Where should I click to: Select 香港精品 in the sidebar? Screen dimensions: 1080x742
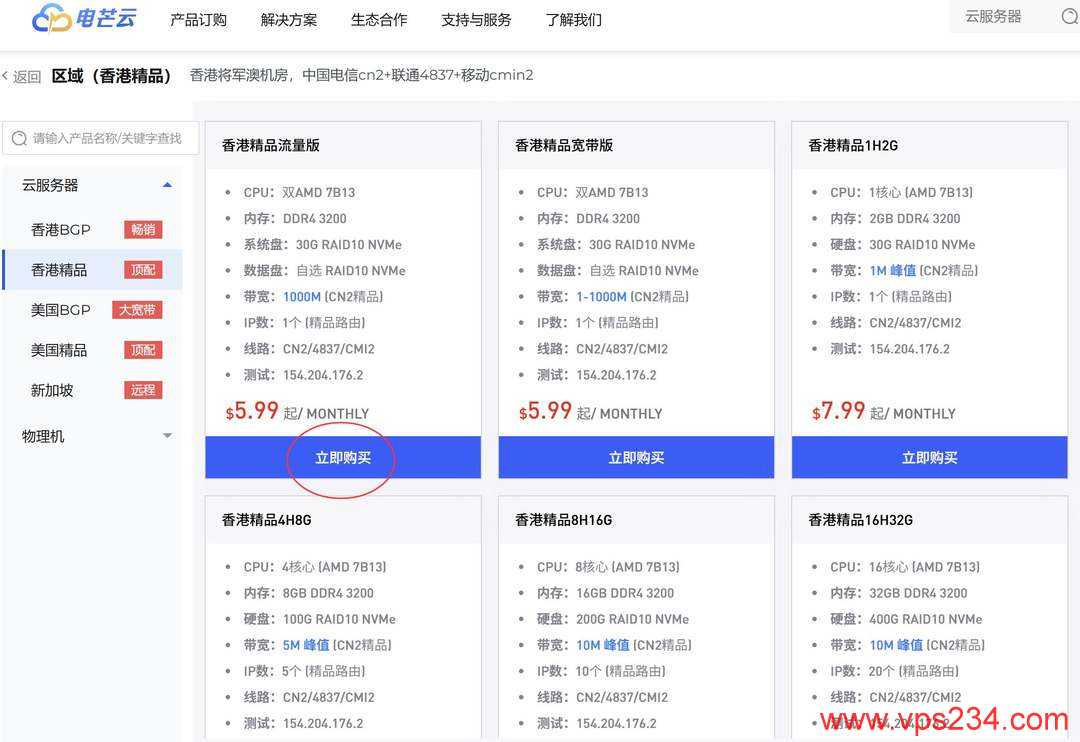tap(59, 270)
